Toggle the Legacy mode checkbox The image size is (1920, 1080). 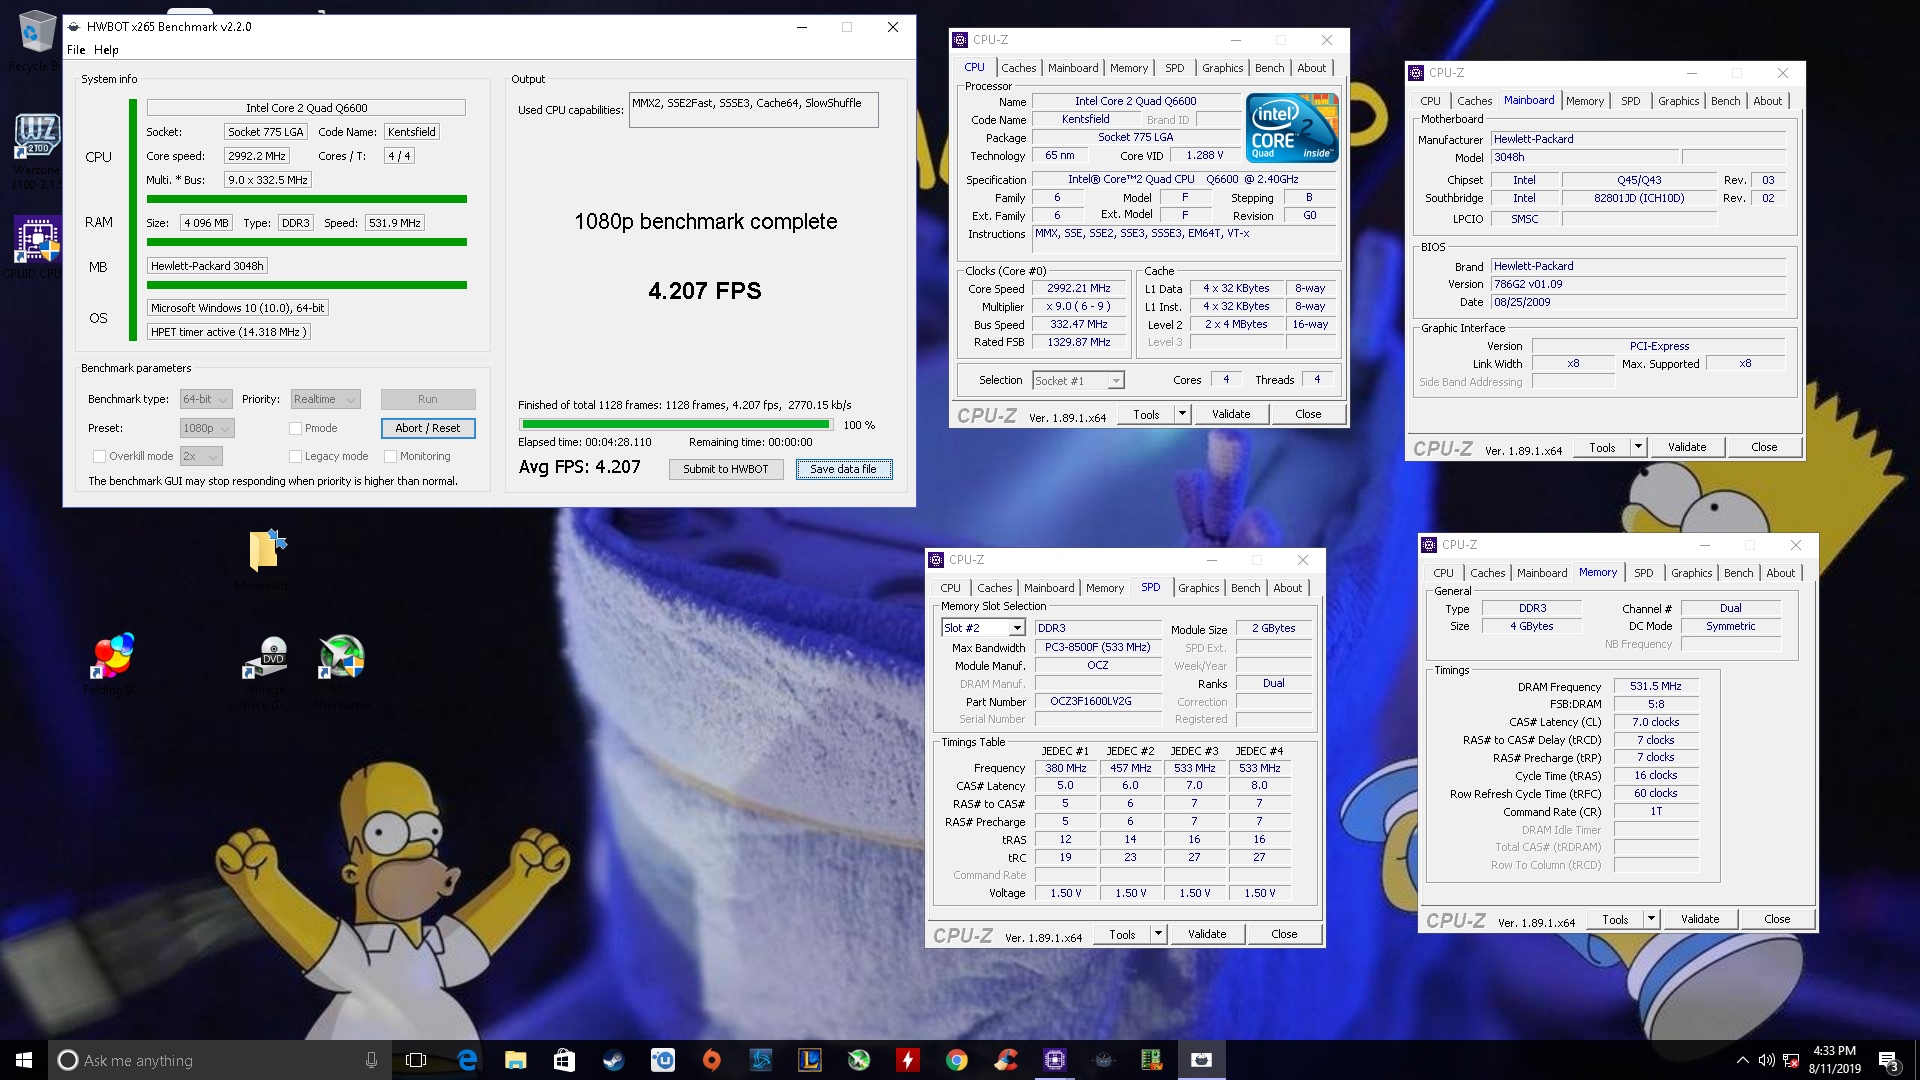pyautogui.click(x=296, y=456)
